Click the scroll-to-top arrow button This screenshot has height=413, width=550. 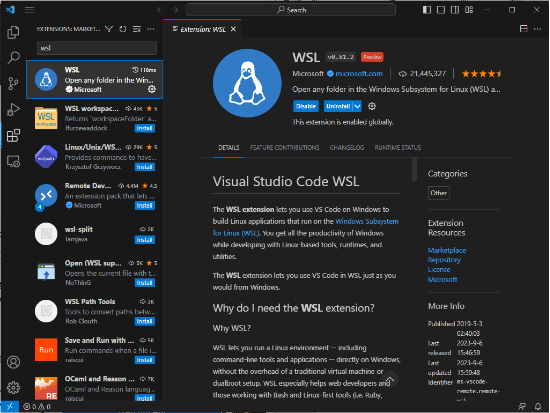(390, 380)
